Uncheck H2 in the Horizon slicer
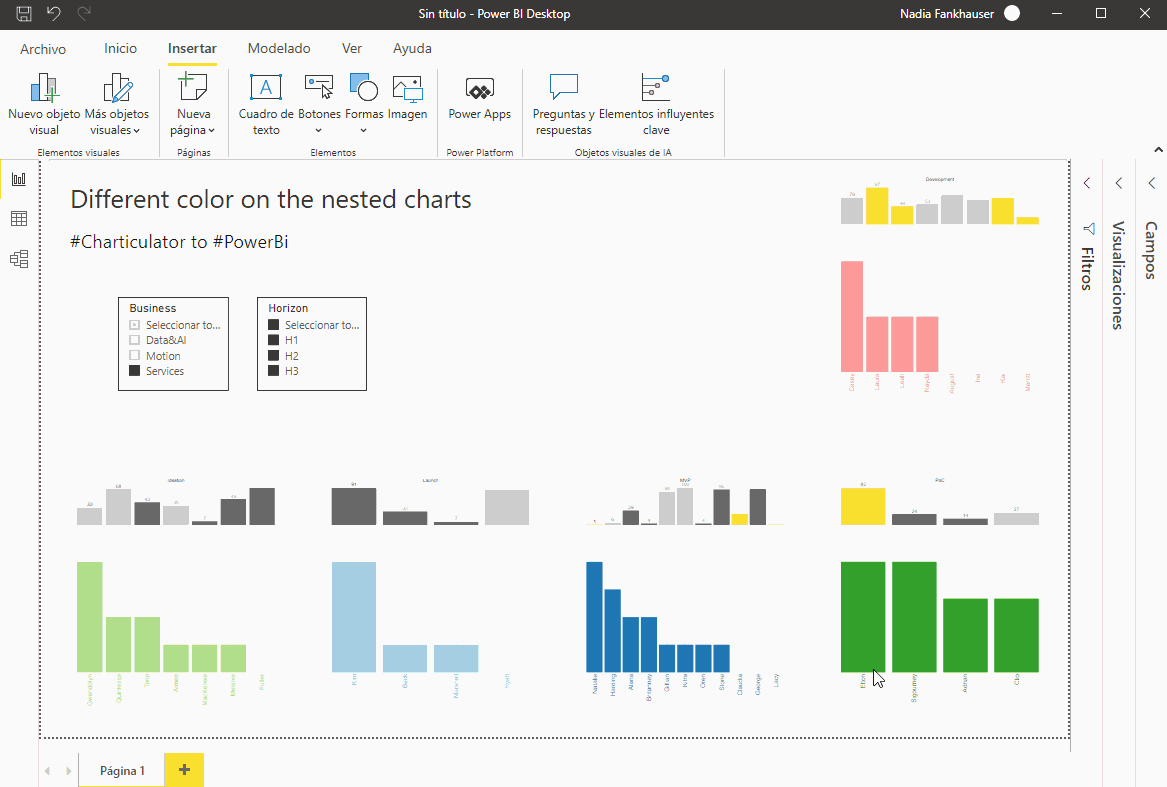The image size is (1167, 787). [272, 355]
